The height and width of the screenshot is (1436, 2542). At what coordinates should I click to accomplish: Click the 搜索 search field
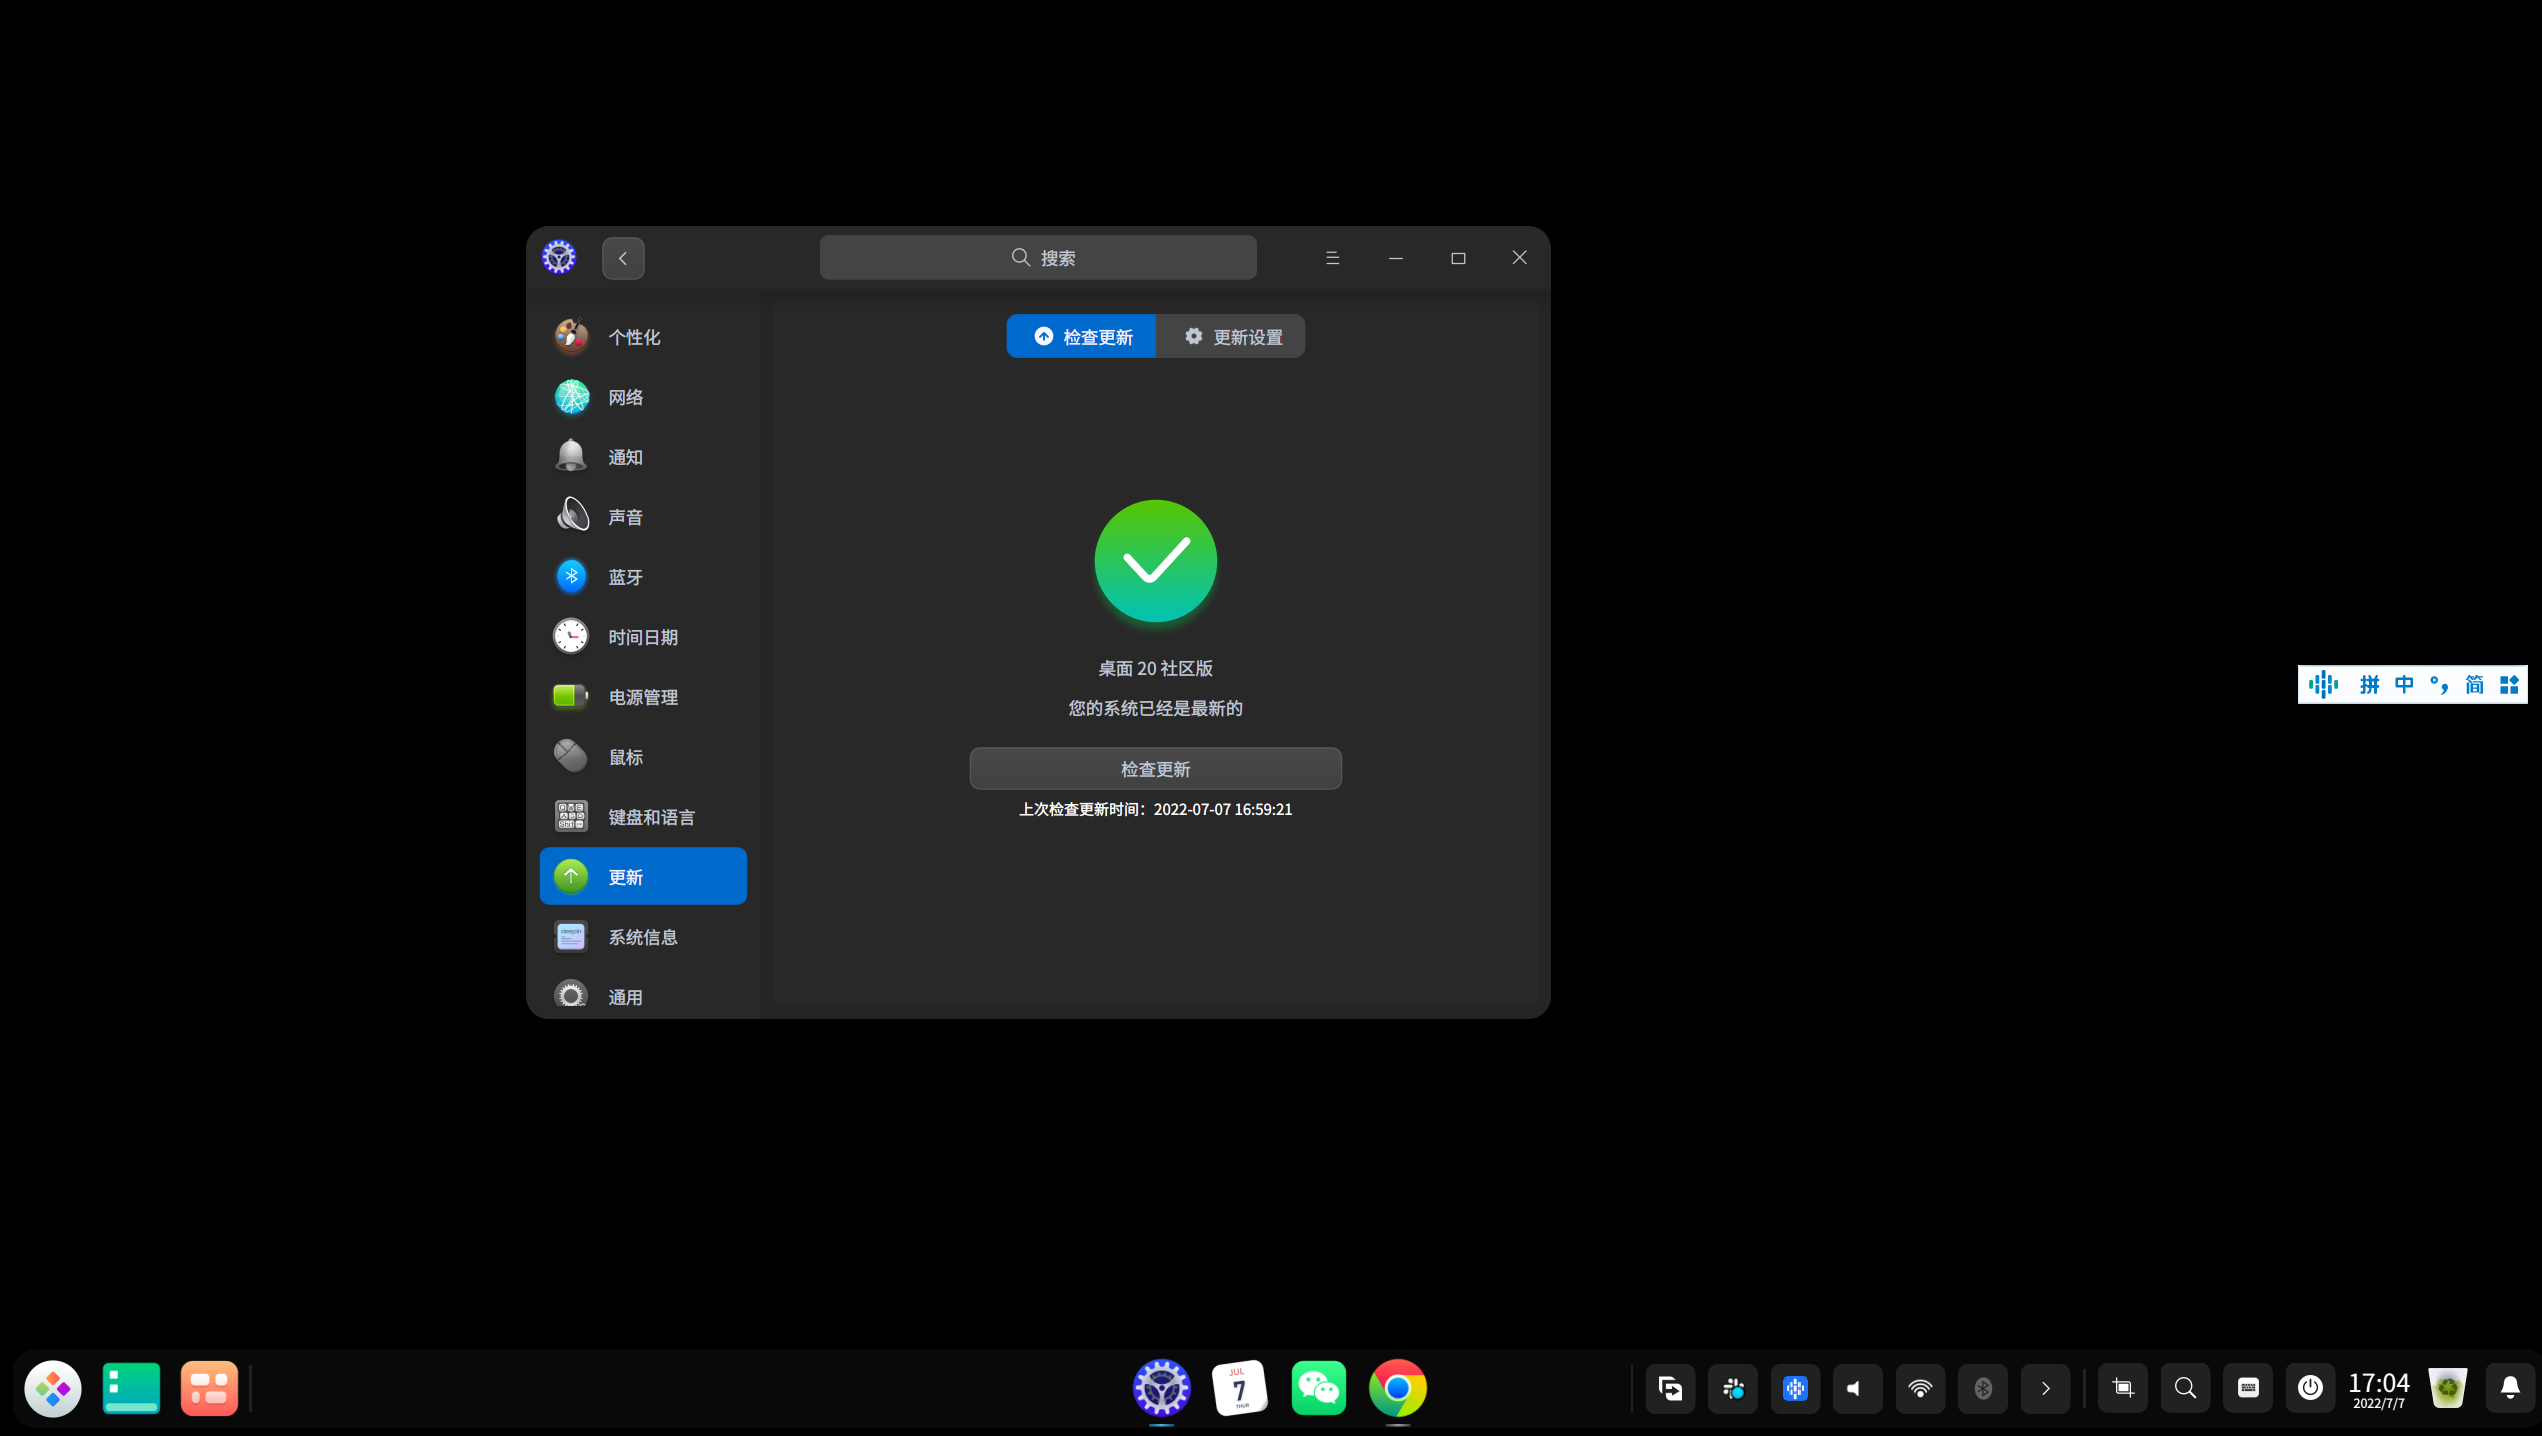point(1038,258)
